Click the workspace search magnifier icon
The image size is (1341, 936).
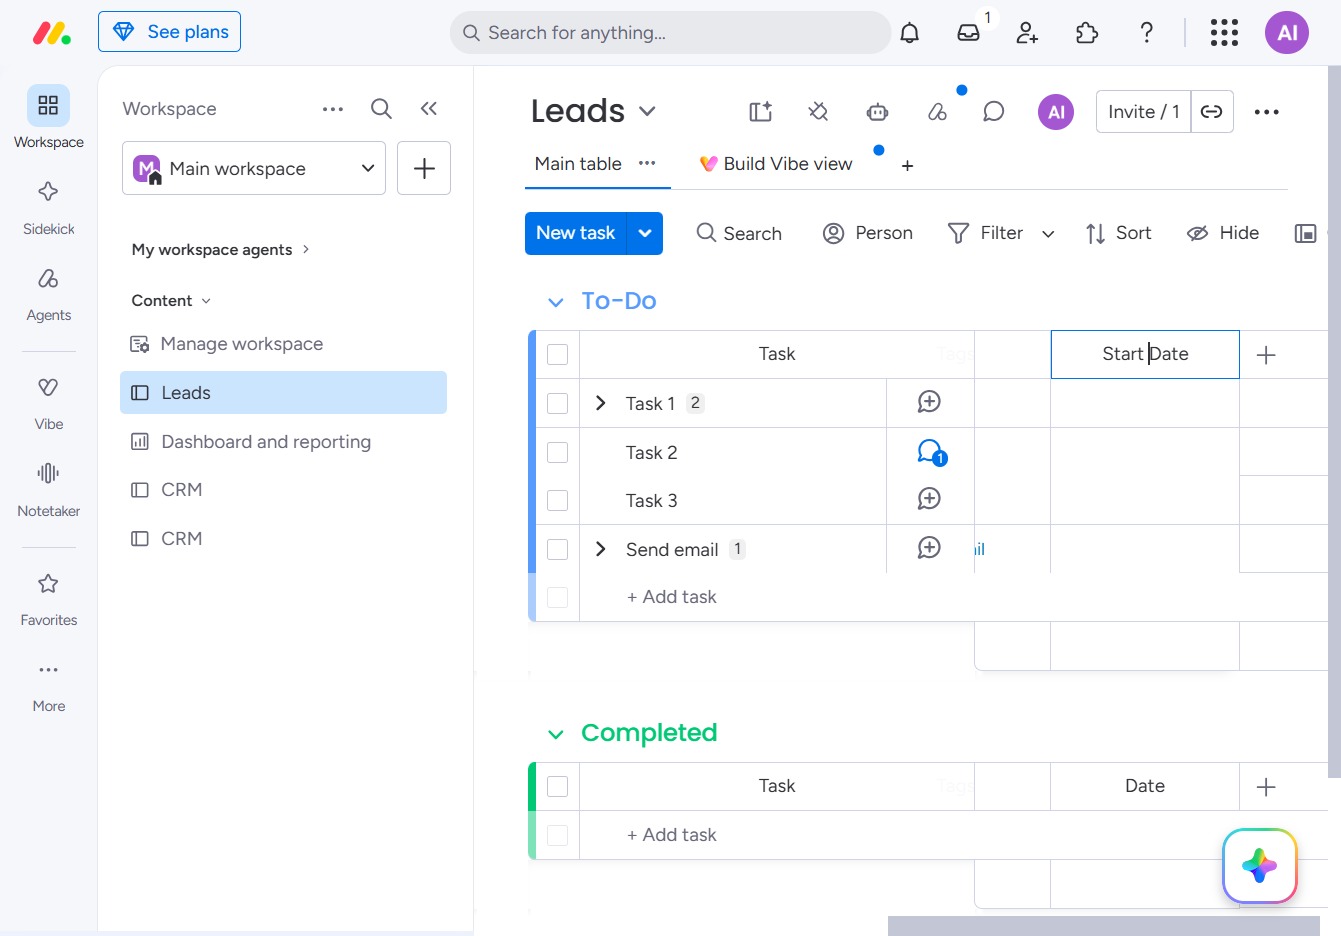[381, 109]
